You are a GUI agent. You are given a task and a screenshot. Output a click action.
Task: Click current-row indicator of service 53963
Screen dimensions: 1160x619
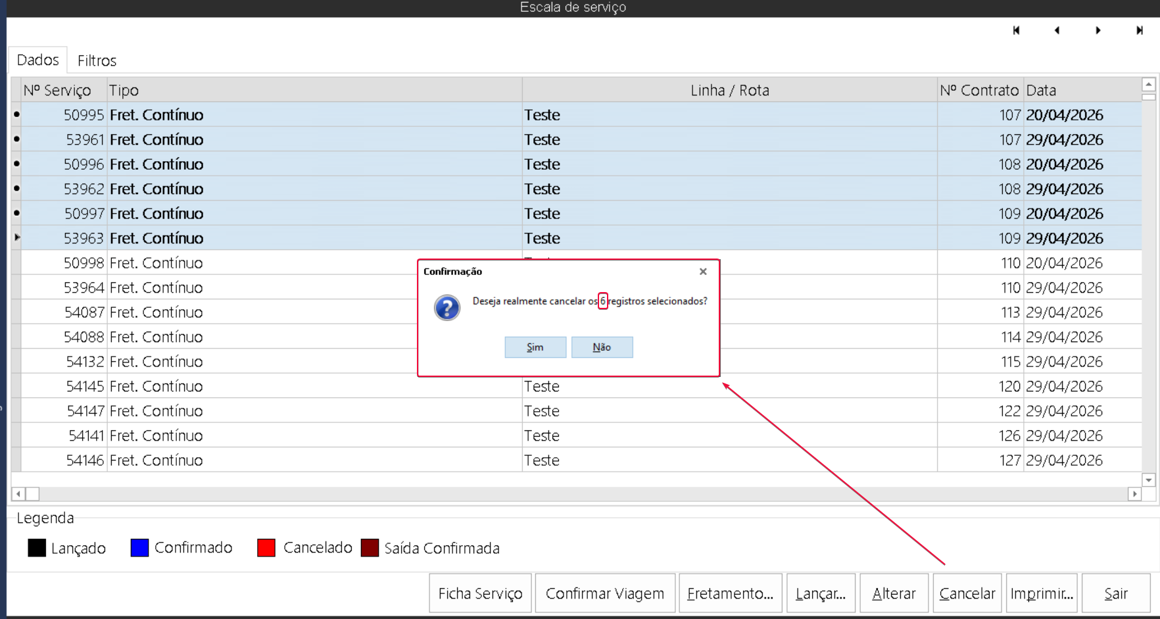16,238
